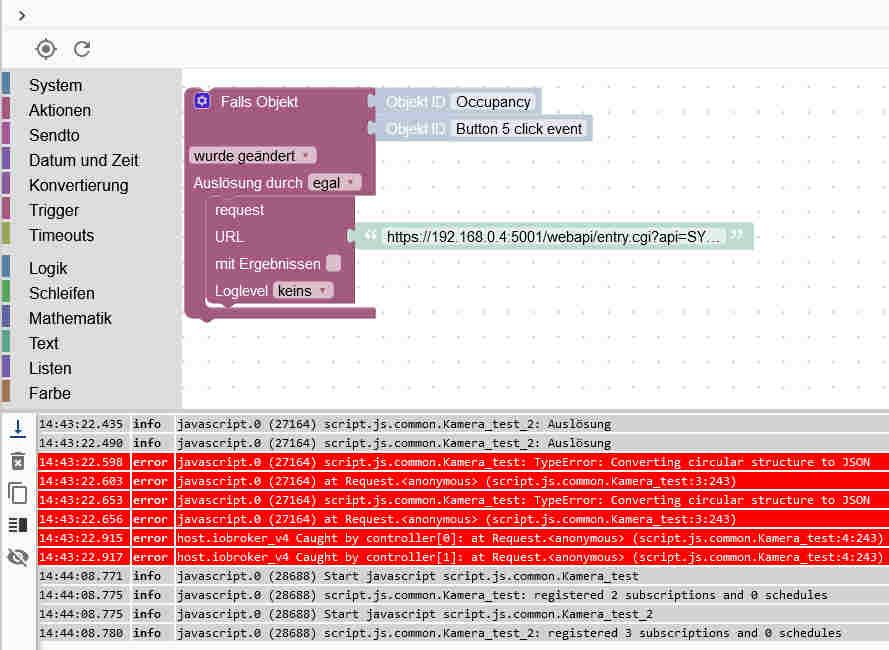The height and width of the screenshot is (650, 889).
Task: Click the Occupancy object ID field
Action: click(494, 102)
